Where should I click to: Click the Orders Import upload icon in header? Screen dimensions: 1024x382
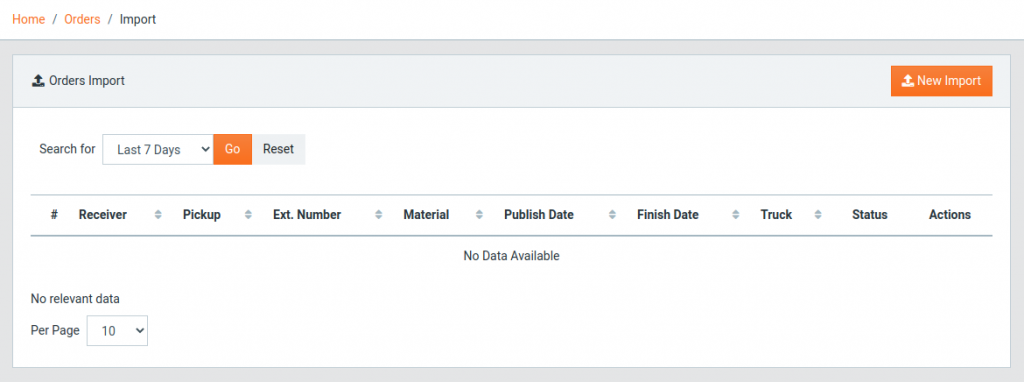pos(38,81)
